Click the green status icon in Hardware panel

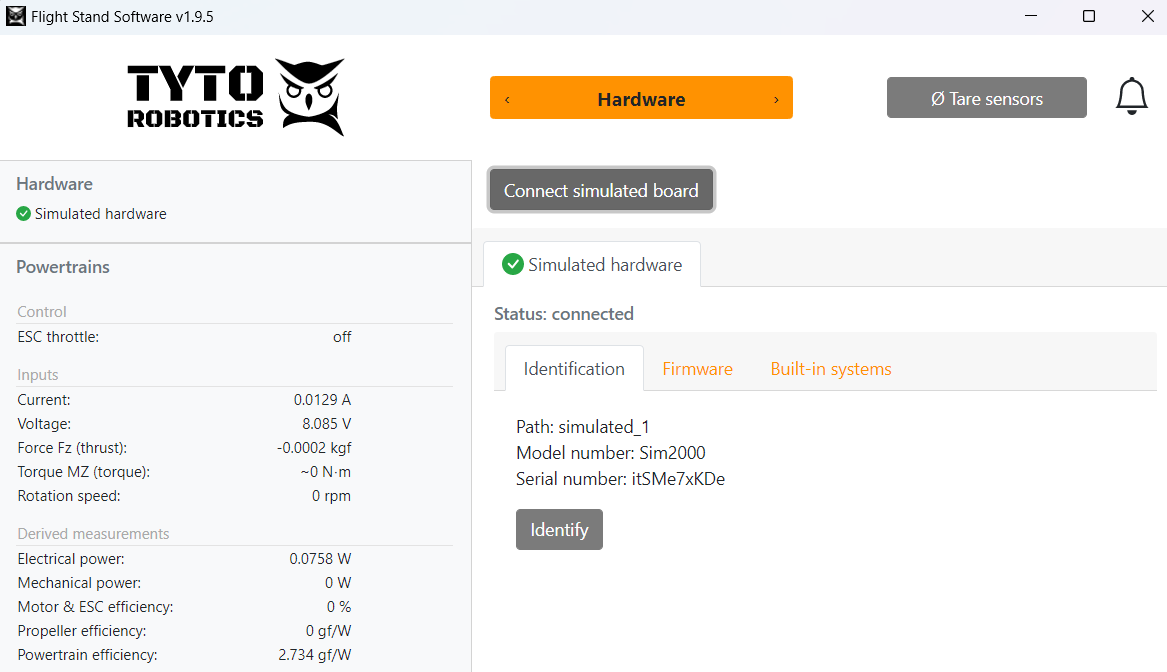click(x=24, y=214)
